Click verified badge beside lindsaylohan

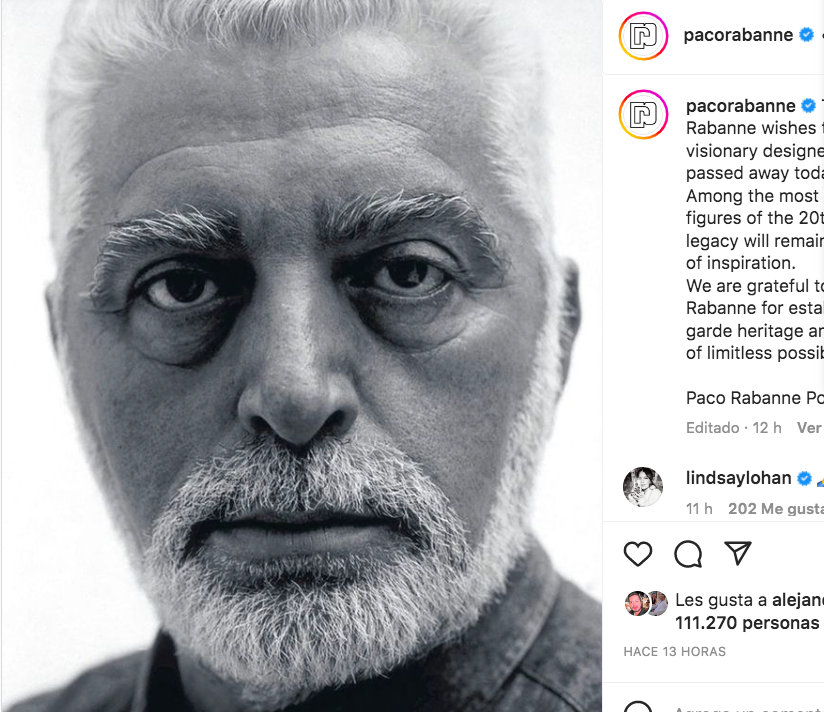click(x=804, y=478)
